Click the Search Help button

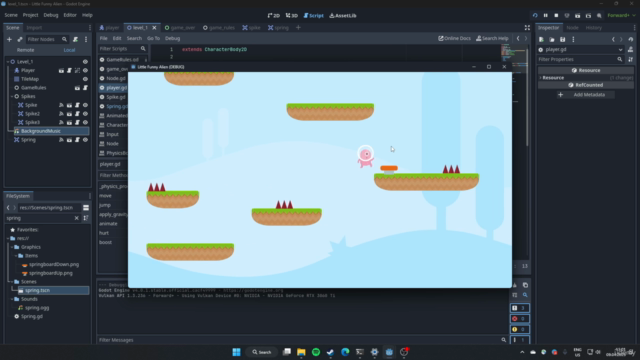492,38
